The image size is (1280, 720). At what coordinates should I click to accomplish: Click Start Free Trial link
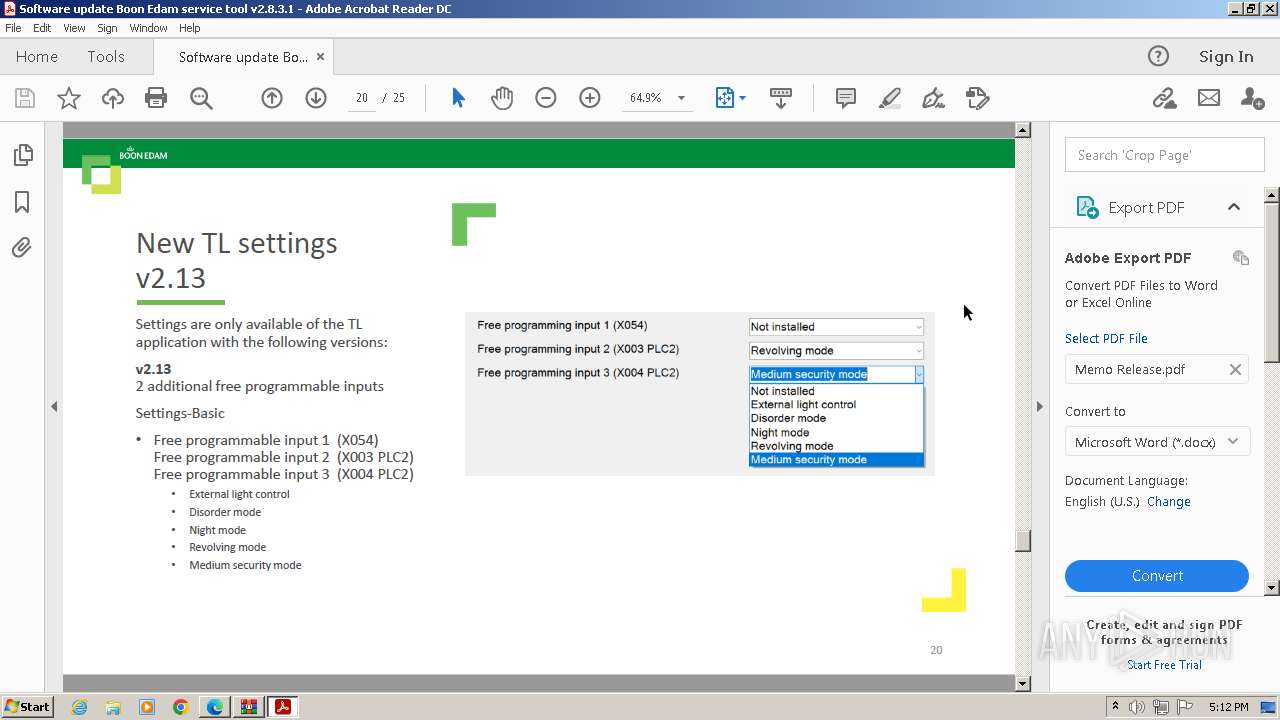coord(1164,665)
